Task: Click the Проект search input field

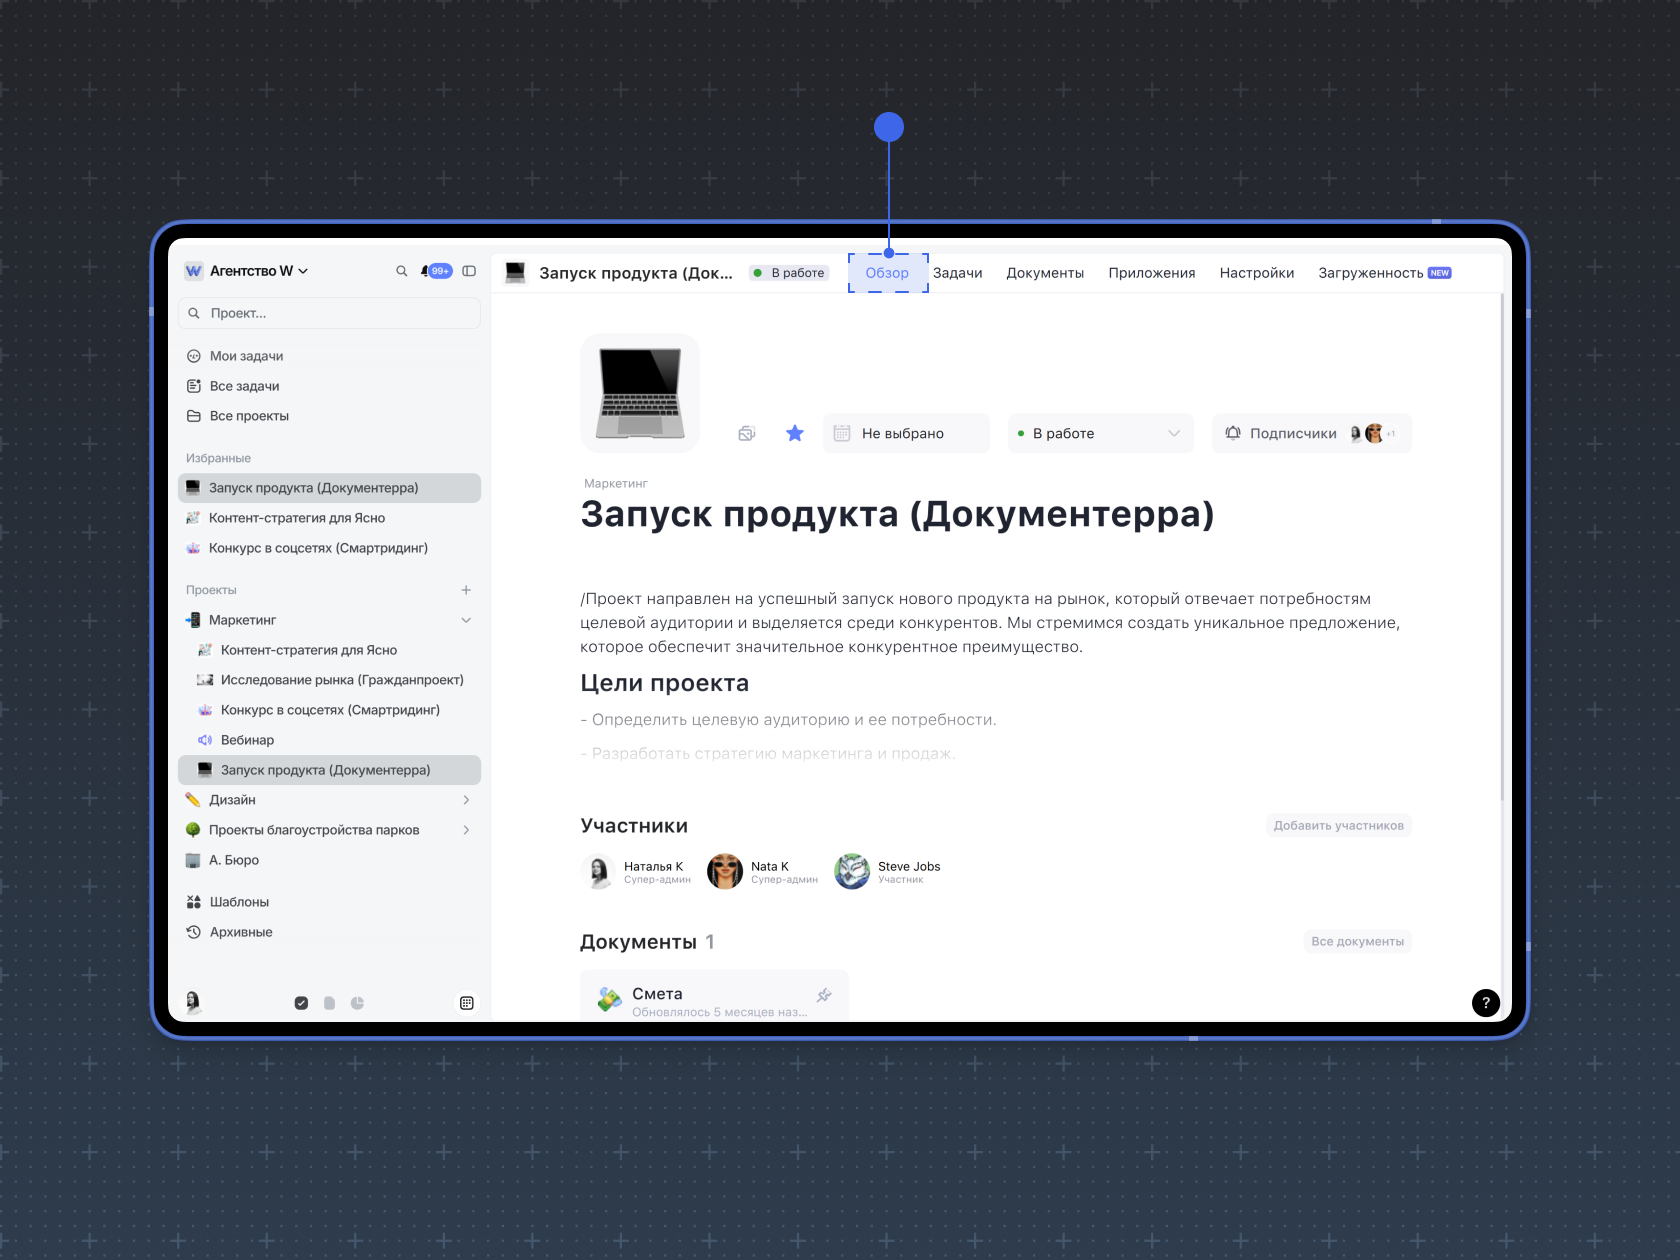Action: click(330, 313)
